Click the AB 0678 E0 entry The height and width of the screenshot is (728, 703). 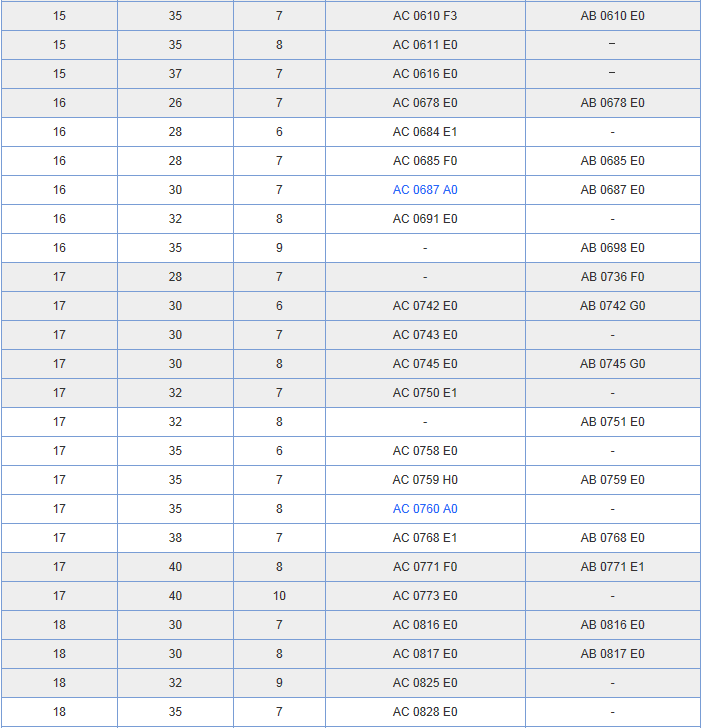click(x=612, y=103)
